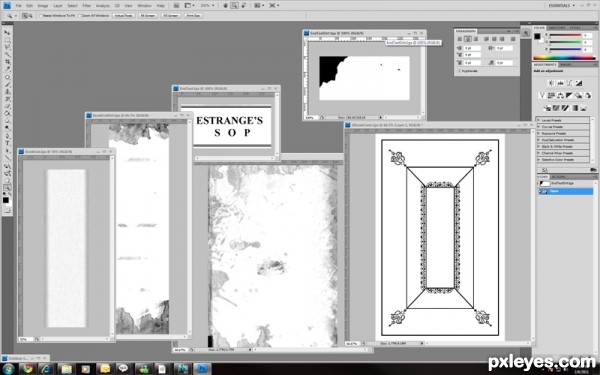Add a Hue/Saturation adjustment icon
Screen dimensions: 600x375
(551, 95)
